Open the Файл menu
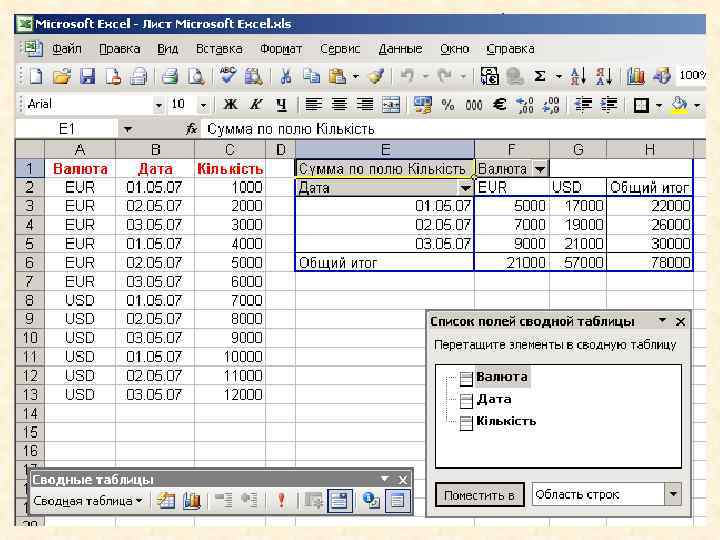 point(67,49)
